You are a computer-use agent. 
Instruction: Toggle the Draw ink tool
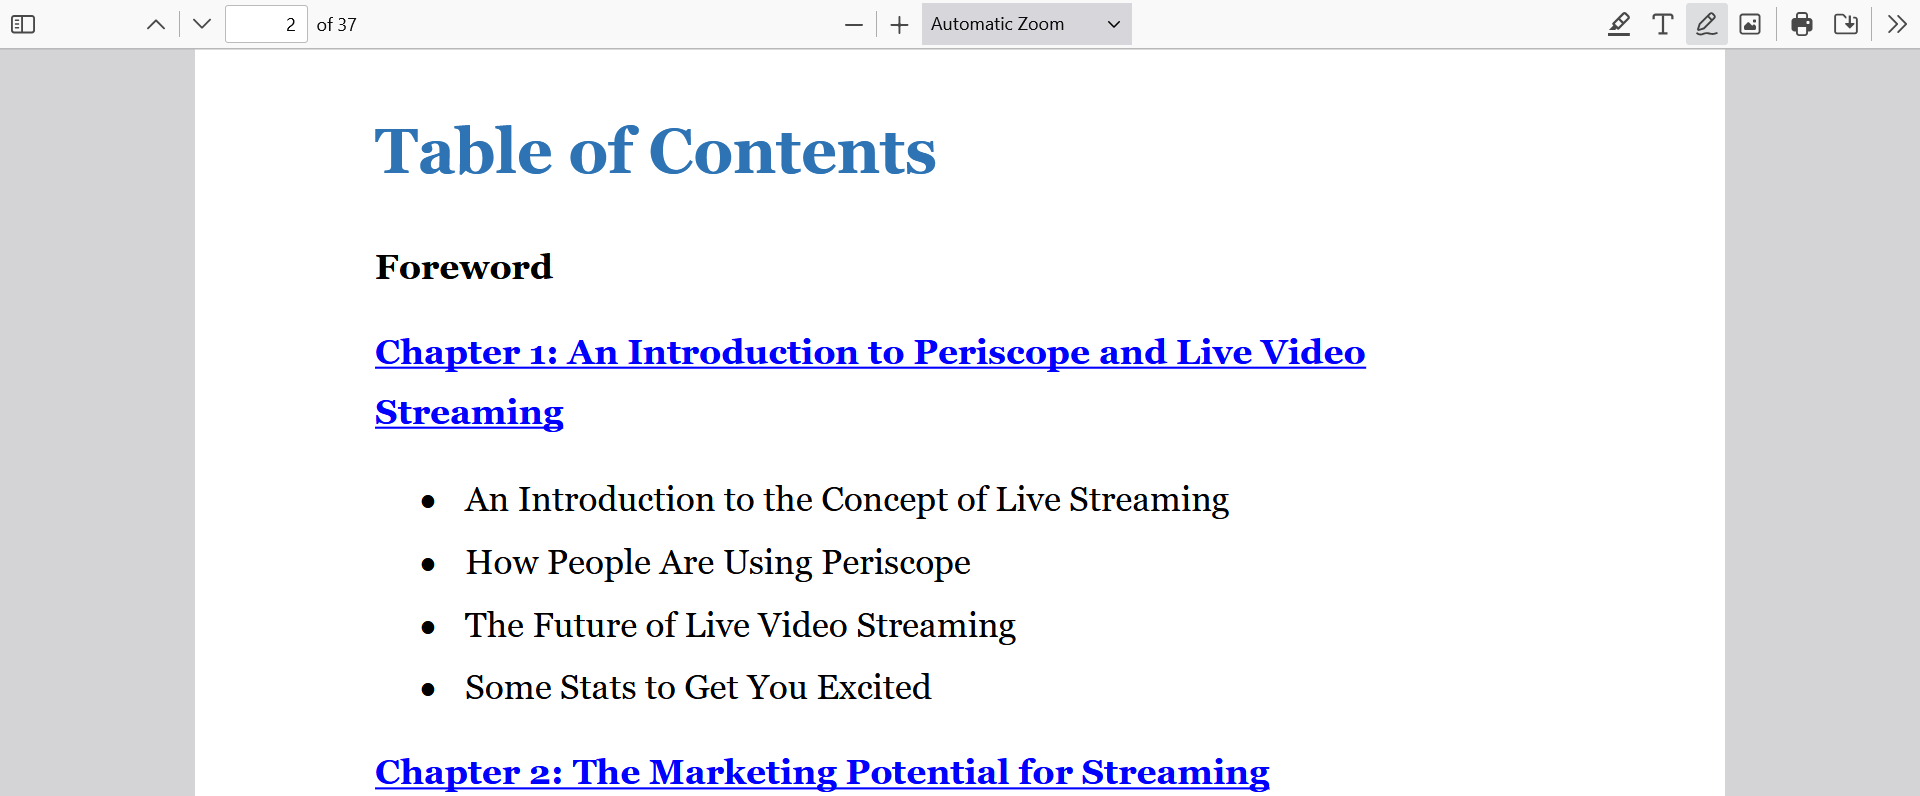coord(1706,24)
